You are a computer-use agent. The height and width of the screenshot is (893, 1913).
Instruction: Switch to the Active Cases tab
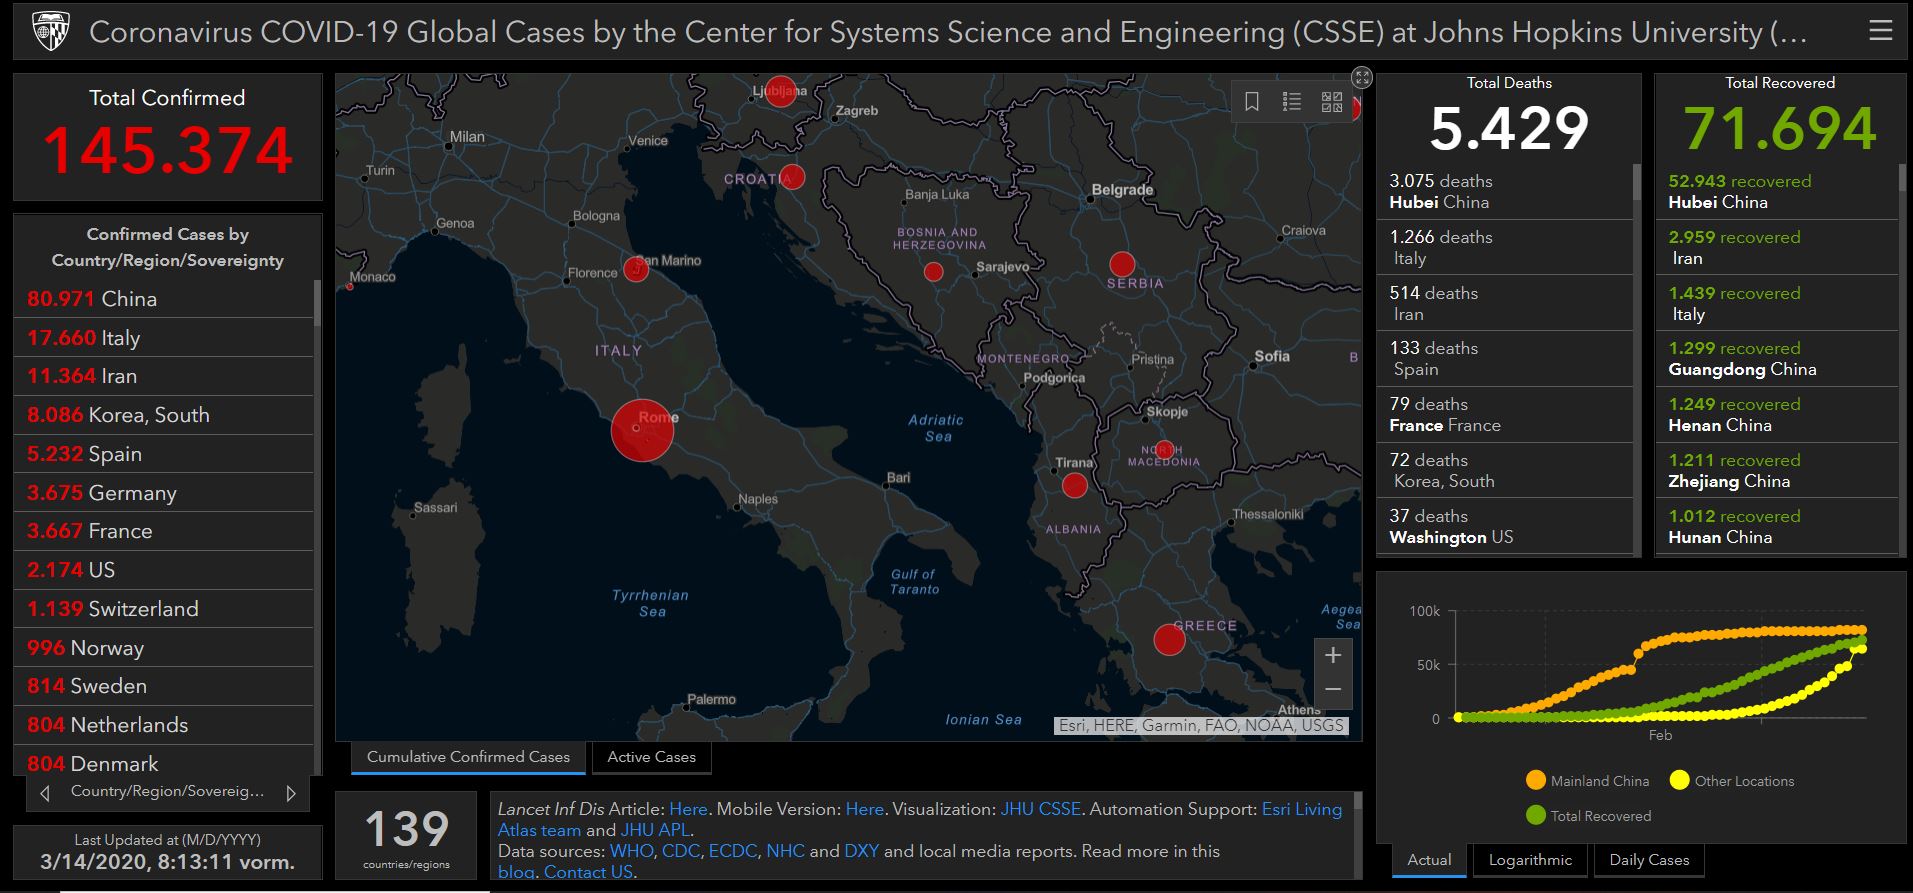tap(651, 757)
